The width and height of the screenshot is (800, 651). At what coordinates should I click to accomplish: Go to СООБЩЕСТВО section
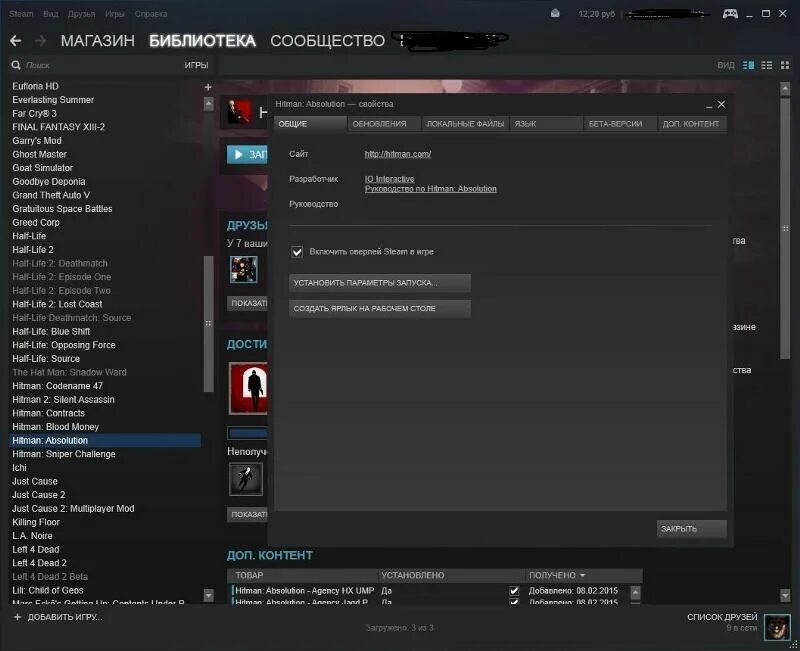coord(328,41)
